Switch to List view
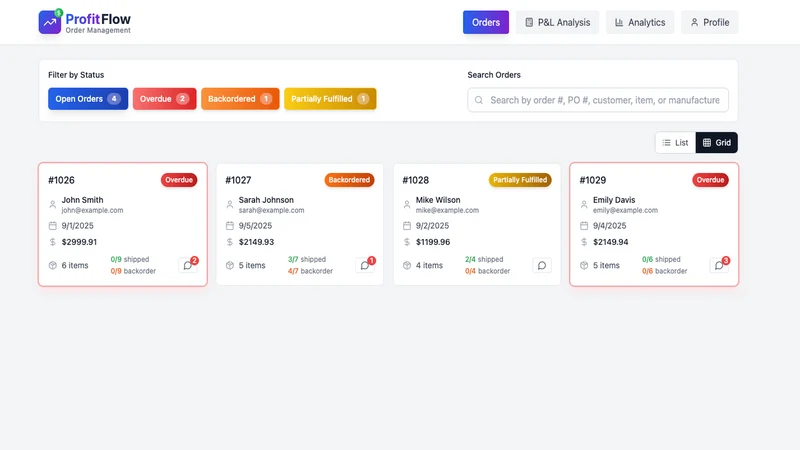The height and width of the screenshot is (450, 800). [x=675, y=143]
